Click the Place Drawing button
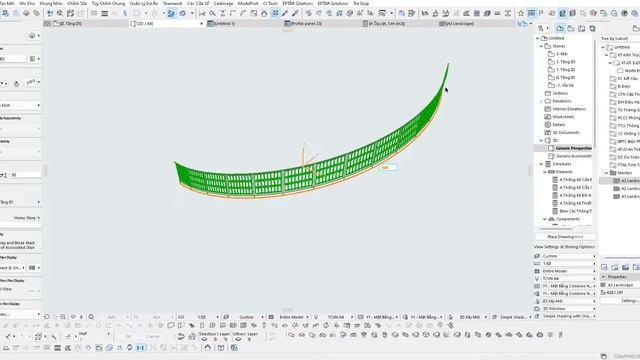The height and width of the screenshot is (360, 640). pos(565,237)
